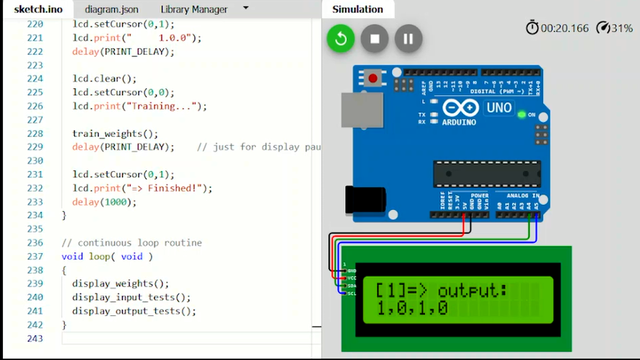This screenshot has width=640, height=360.
Task: Click the 00:20.166 elapsed time readout
Action: point(564,28)
